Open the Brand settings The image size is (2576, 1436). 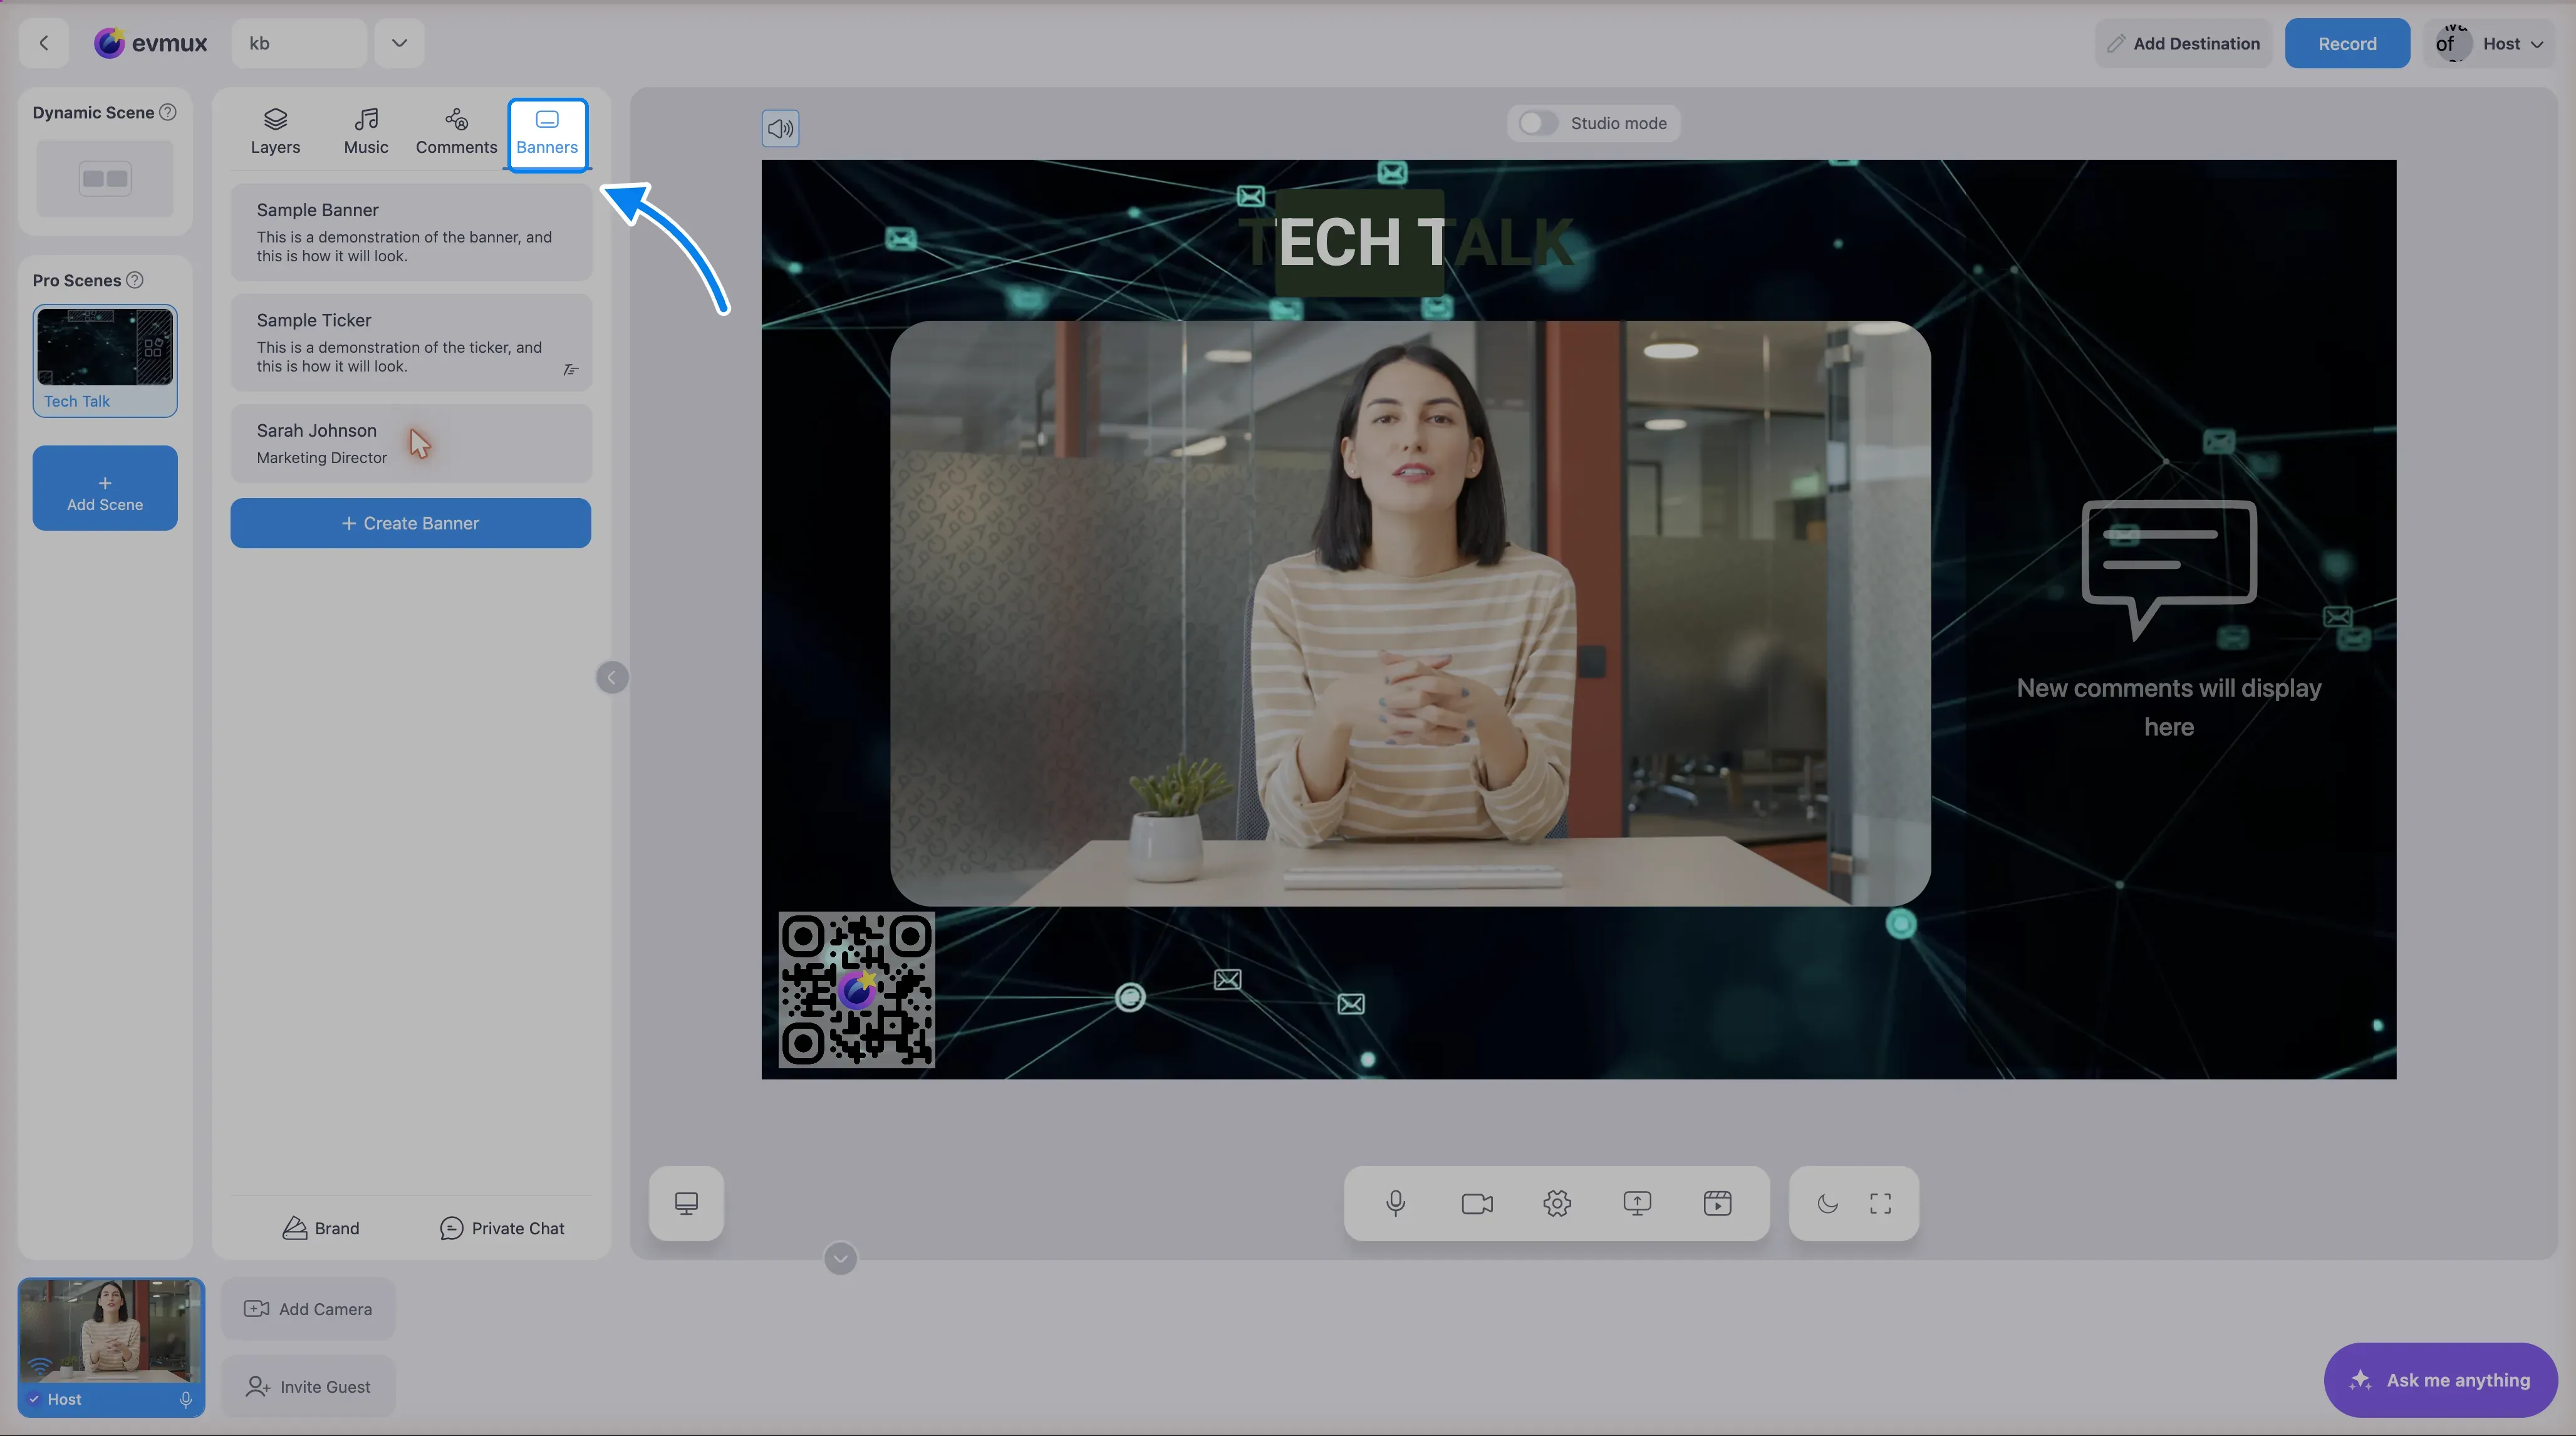click(321, 1228)
